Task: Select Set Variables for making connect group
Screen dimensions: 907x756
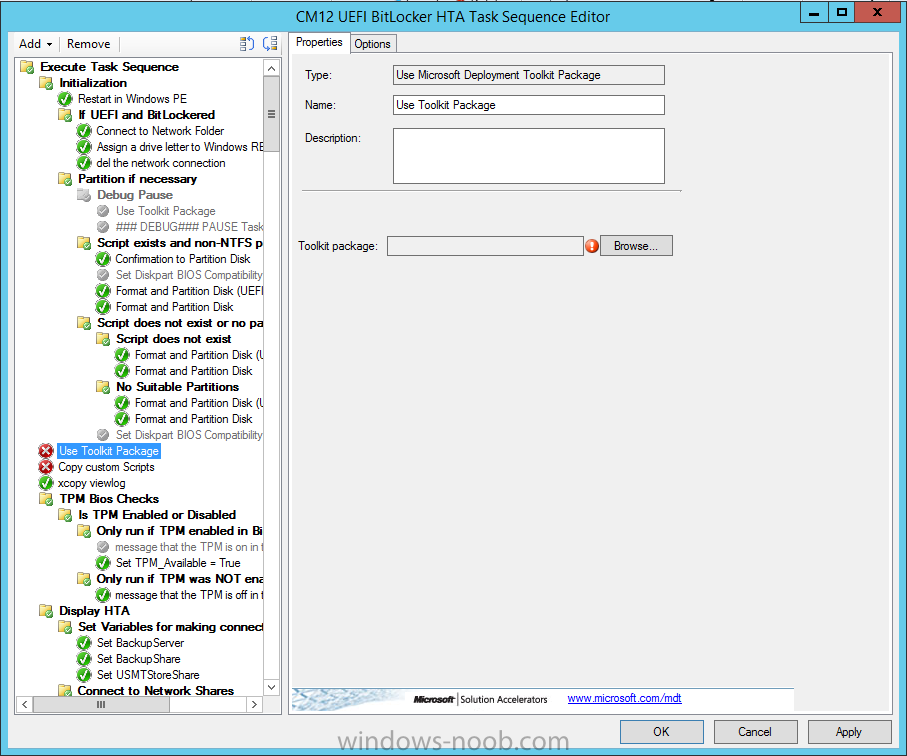Action: point(170,627)
